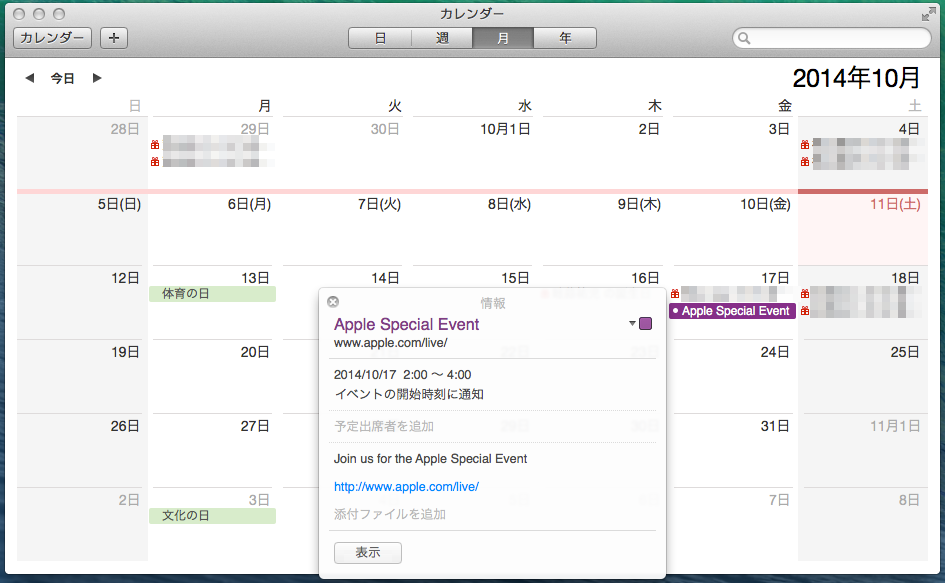Select the 10月1日 day cell
This screenshot has height=583, width=945.
tap(472, 153)
